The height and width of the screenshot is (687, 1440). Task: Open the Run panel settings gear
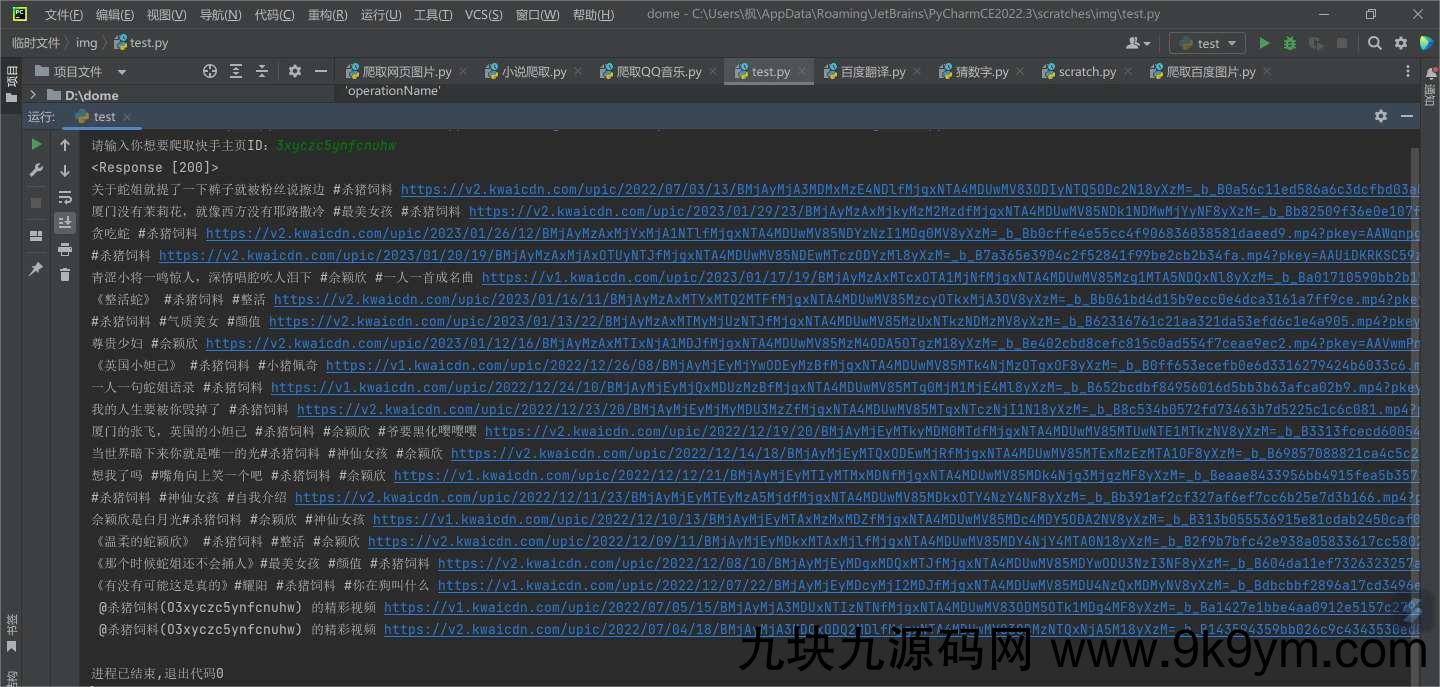(x=1381, y=116)
